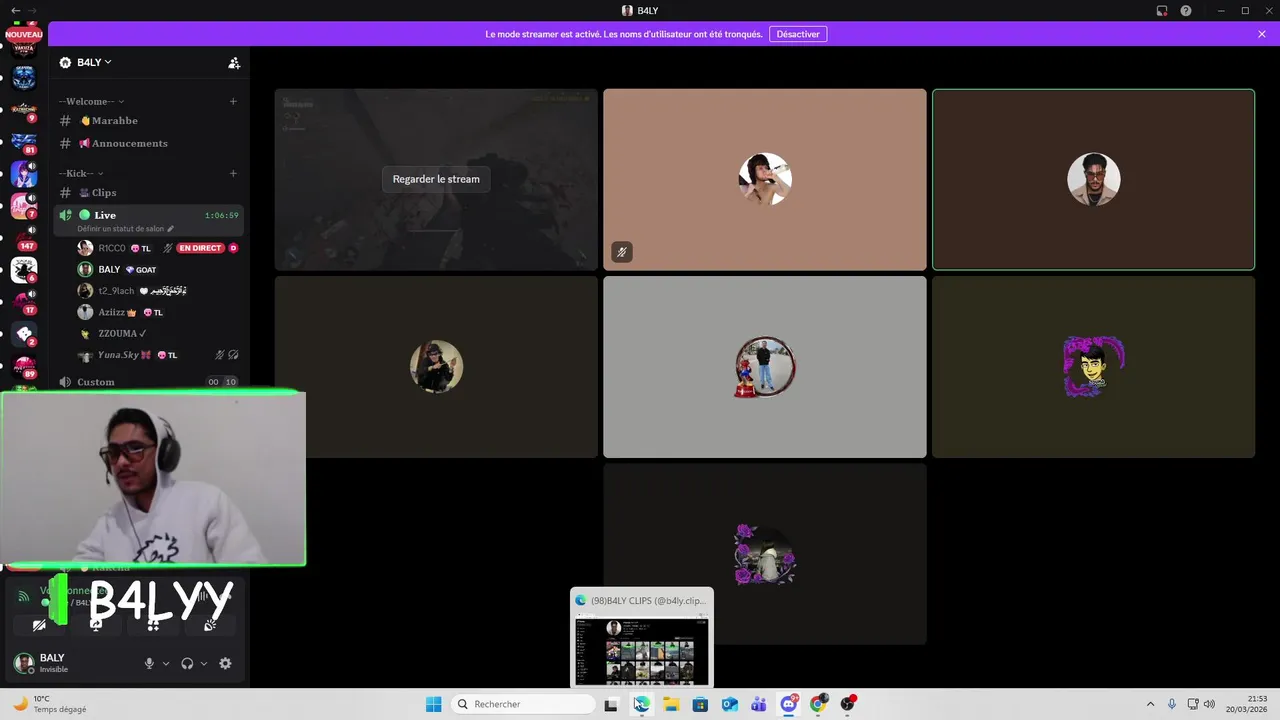Open the Clips text channel
This screenshot has height=720, width=1280.
pos(148,192)
